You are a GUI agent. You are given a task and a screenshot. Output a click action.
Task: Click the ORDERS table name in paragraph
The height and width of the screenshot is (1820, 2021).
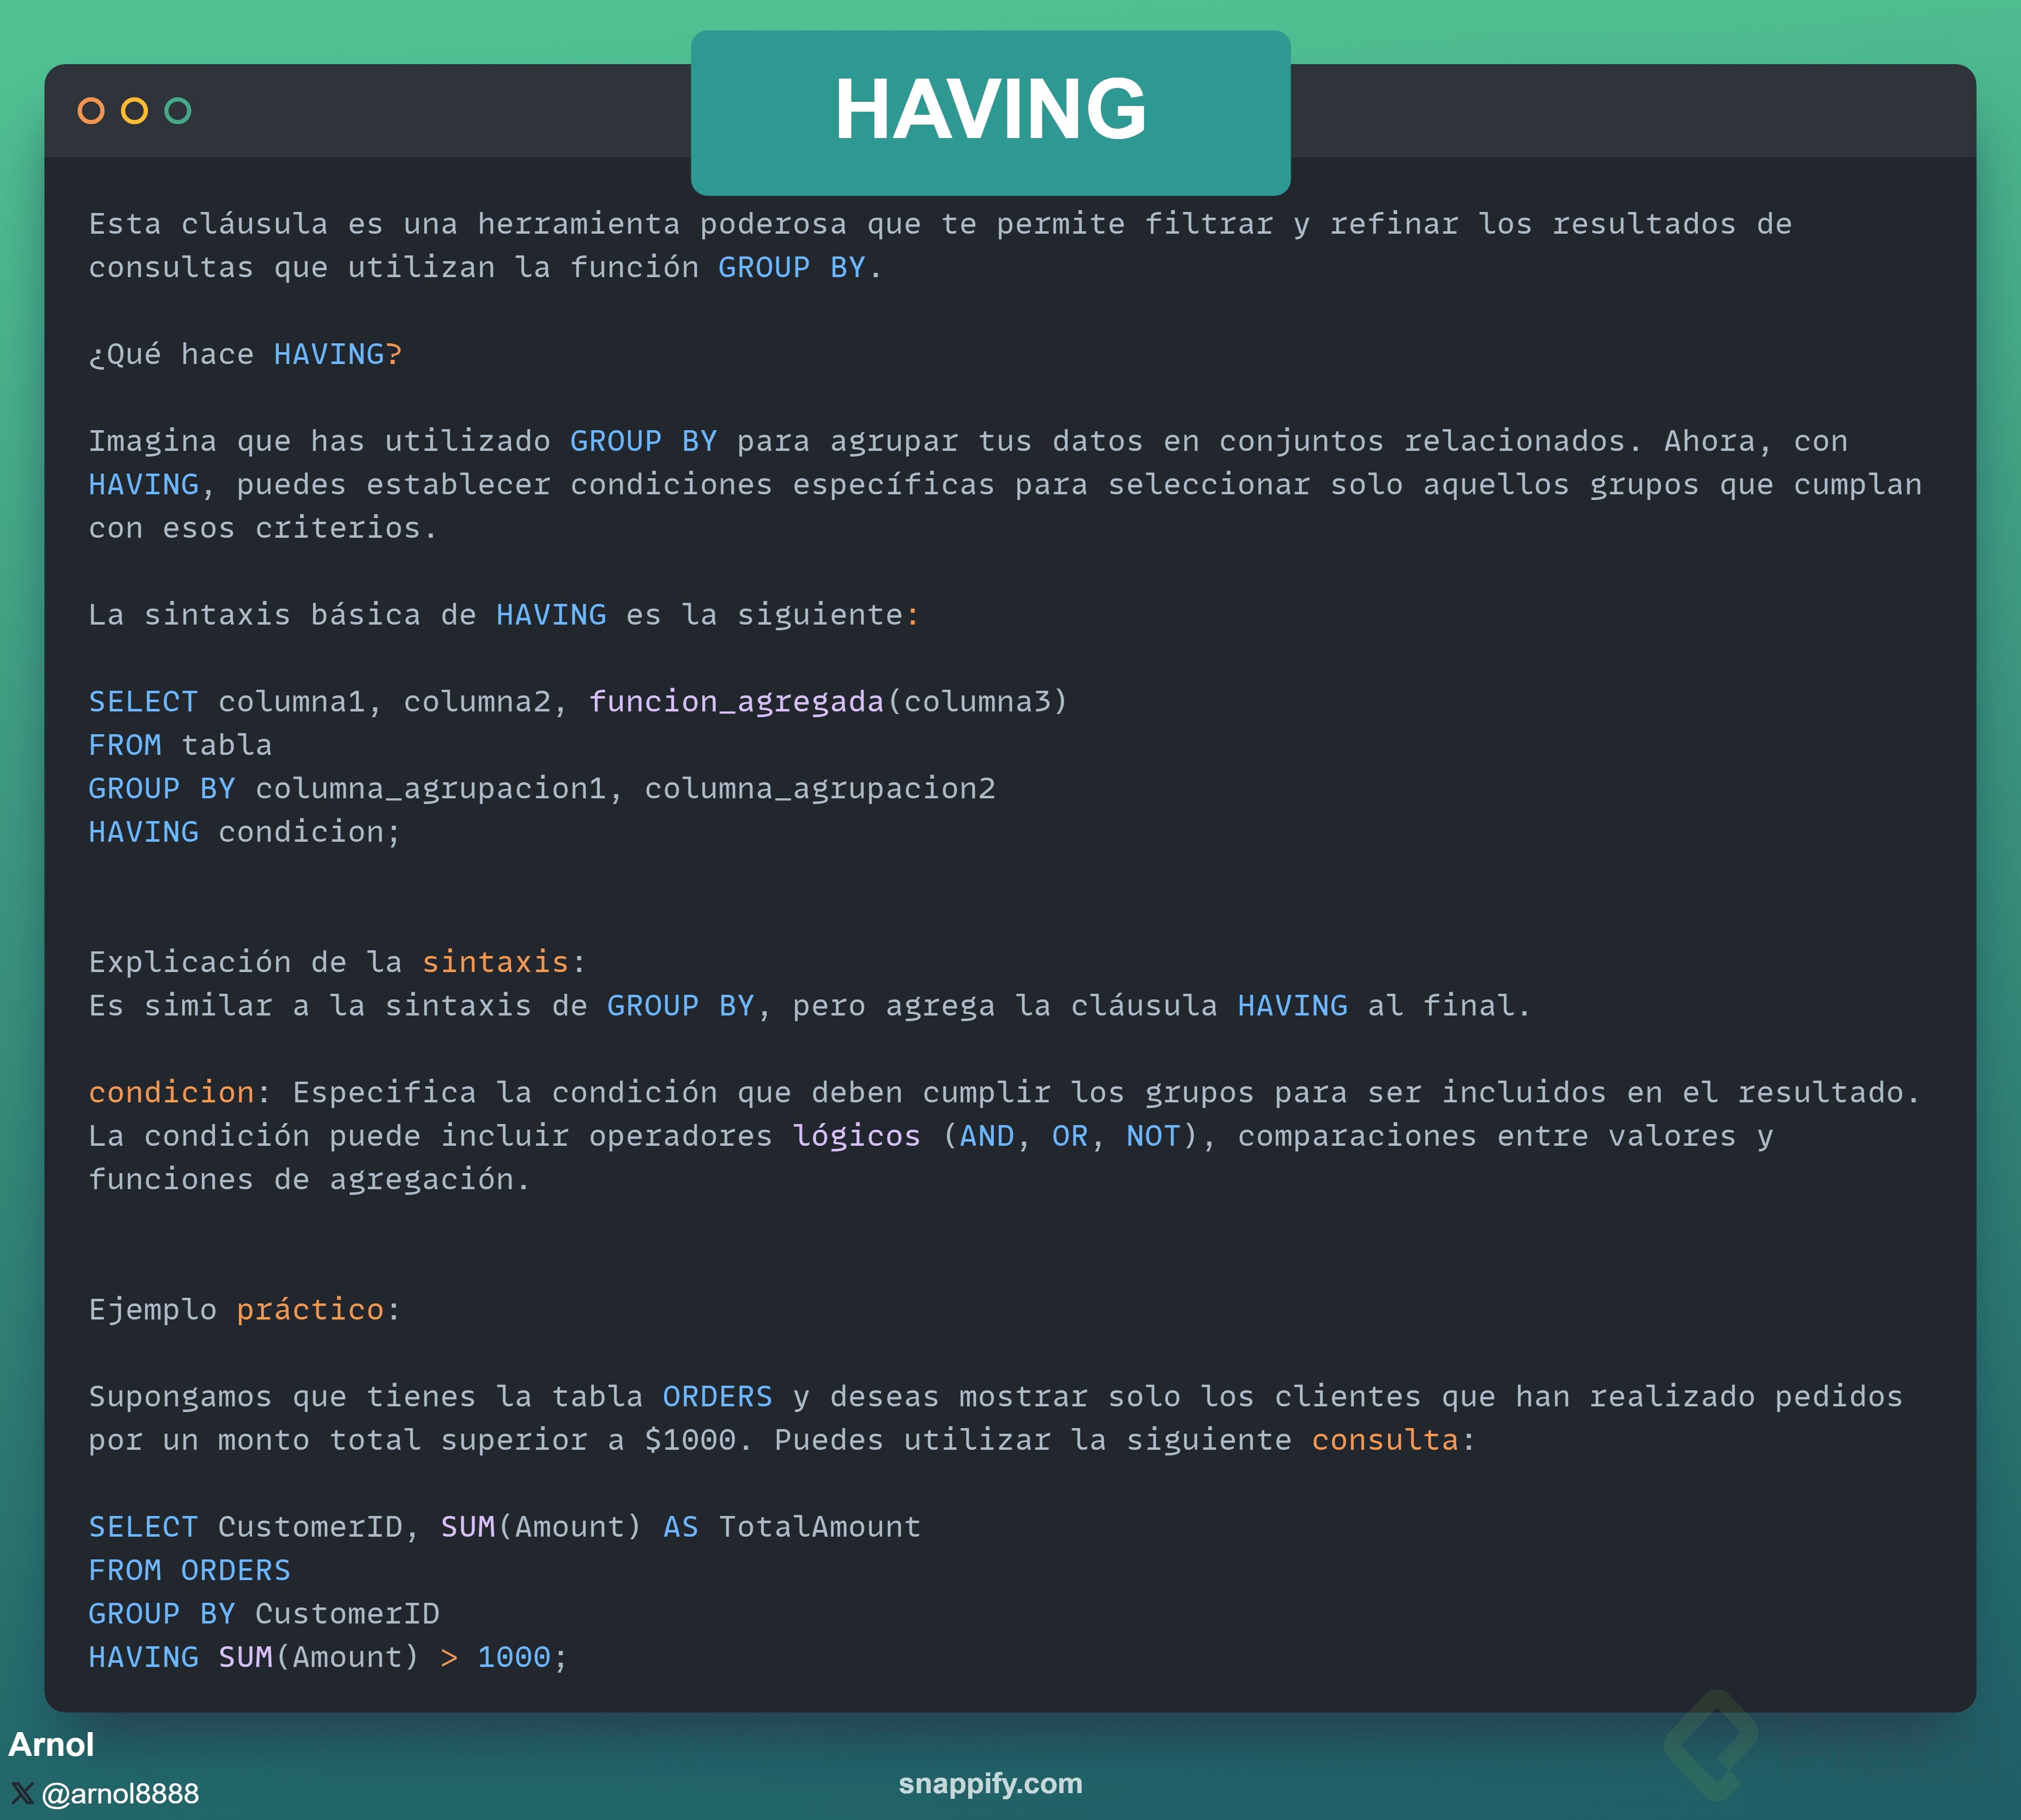point(717,1397)
